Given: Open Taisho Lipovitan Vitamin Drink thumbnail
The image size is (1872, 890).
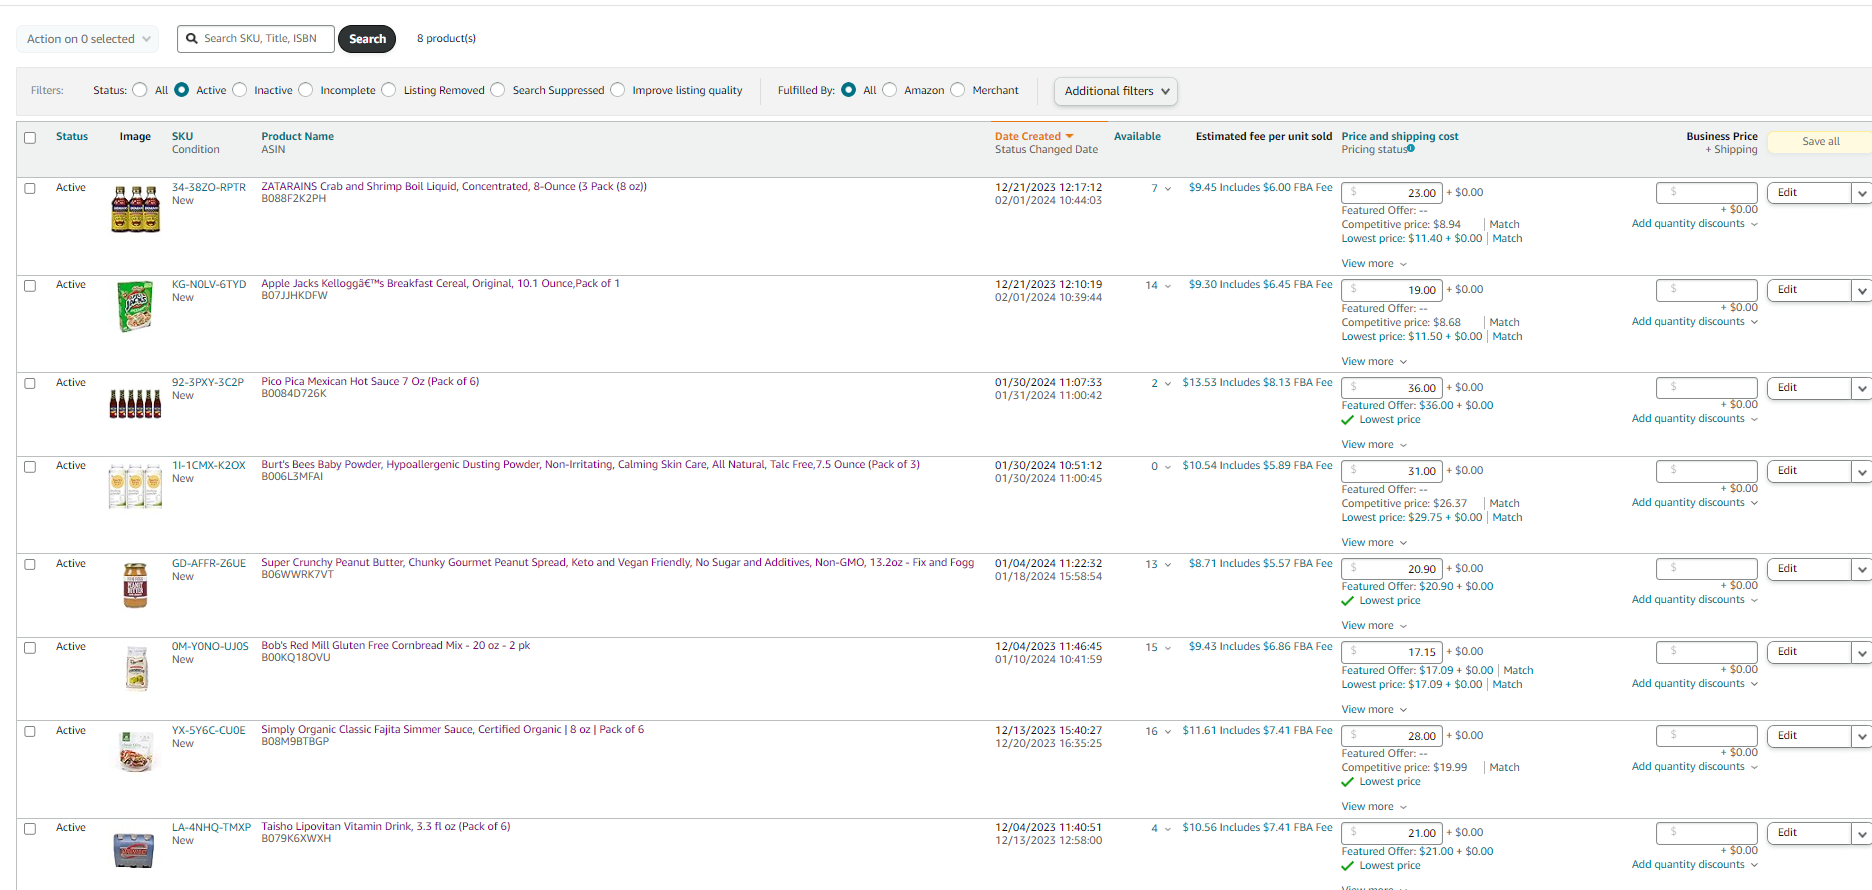Looking at the screenshot, I should tap(134, 850).
